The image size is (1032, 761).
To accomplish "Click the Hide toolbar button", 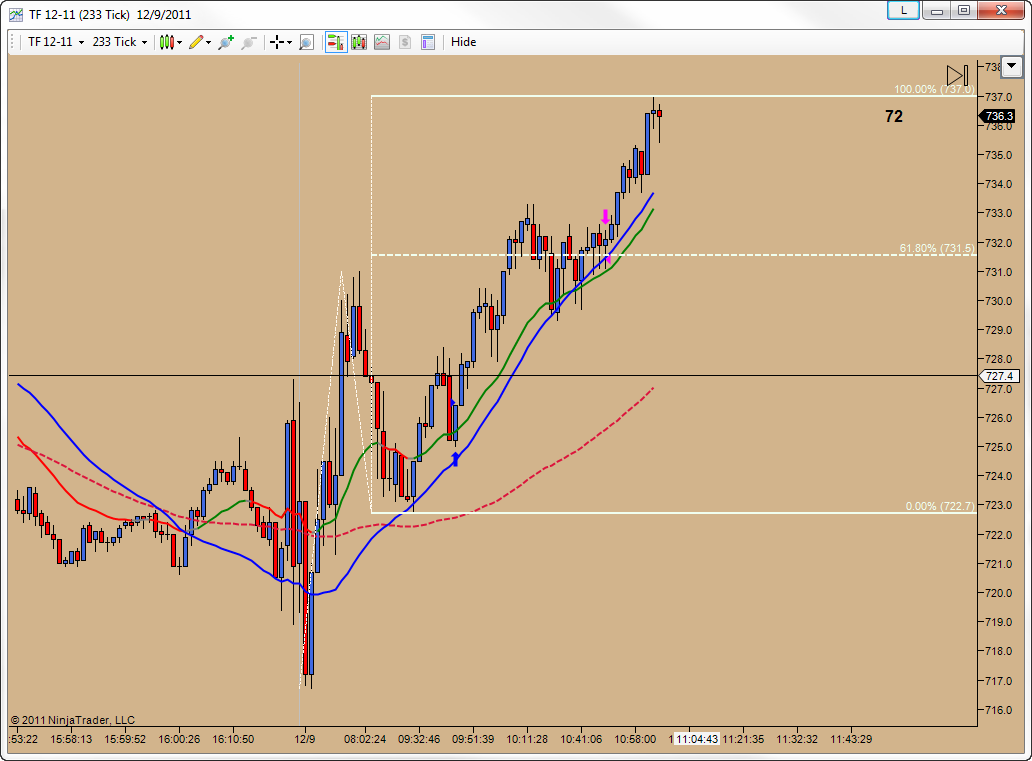I will [x=463, y=42].
